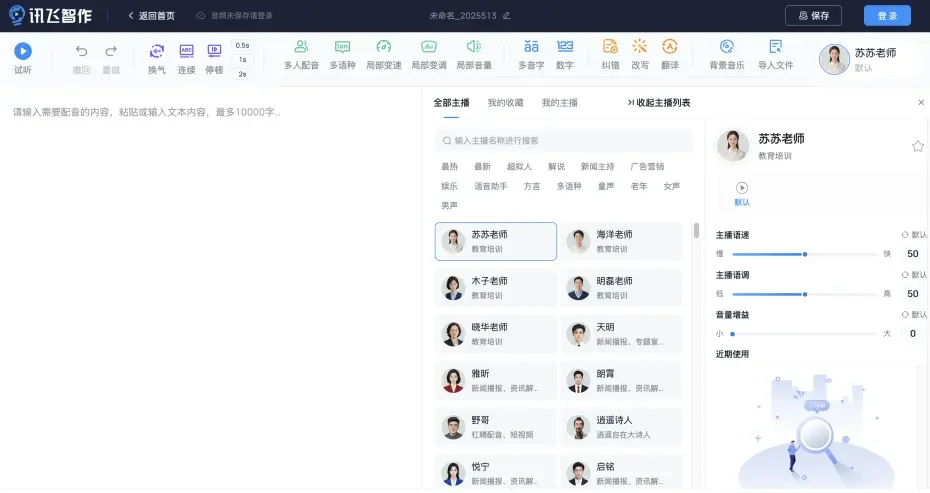
Task: Edit project name with the pencil icon
Action: pyautogui.click(x=507, y=16)
